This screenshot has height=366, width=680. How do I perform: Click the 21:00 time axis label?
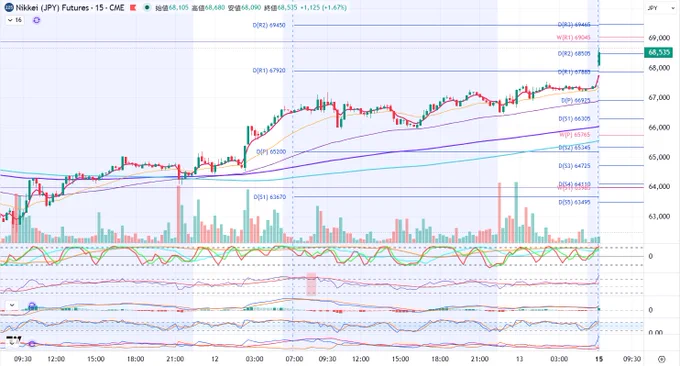[x=175, y=359]
